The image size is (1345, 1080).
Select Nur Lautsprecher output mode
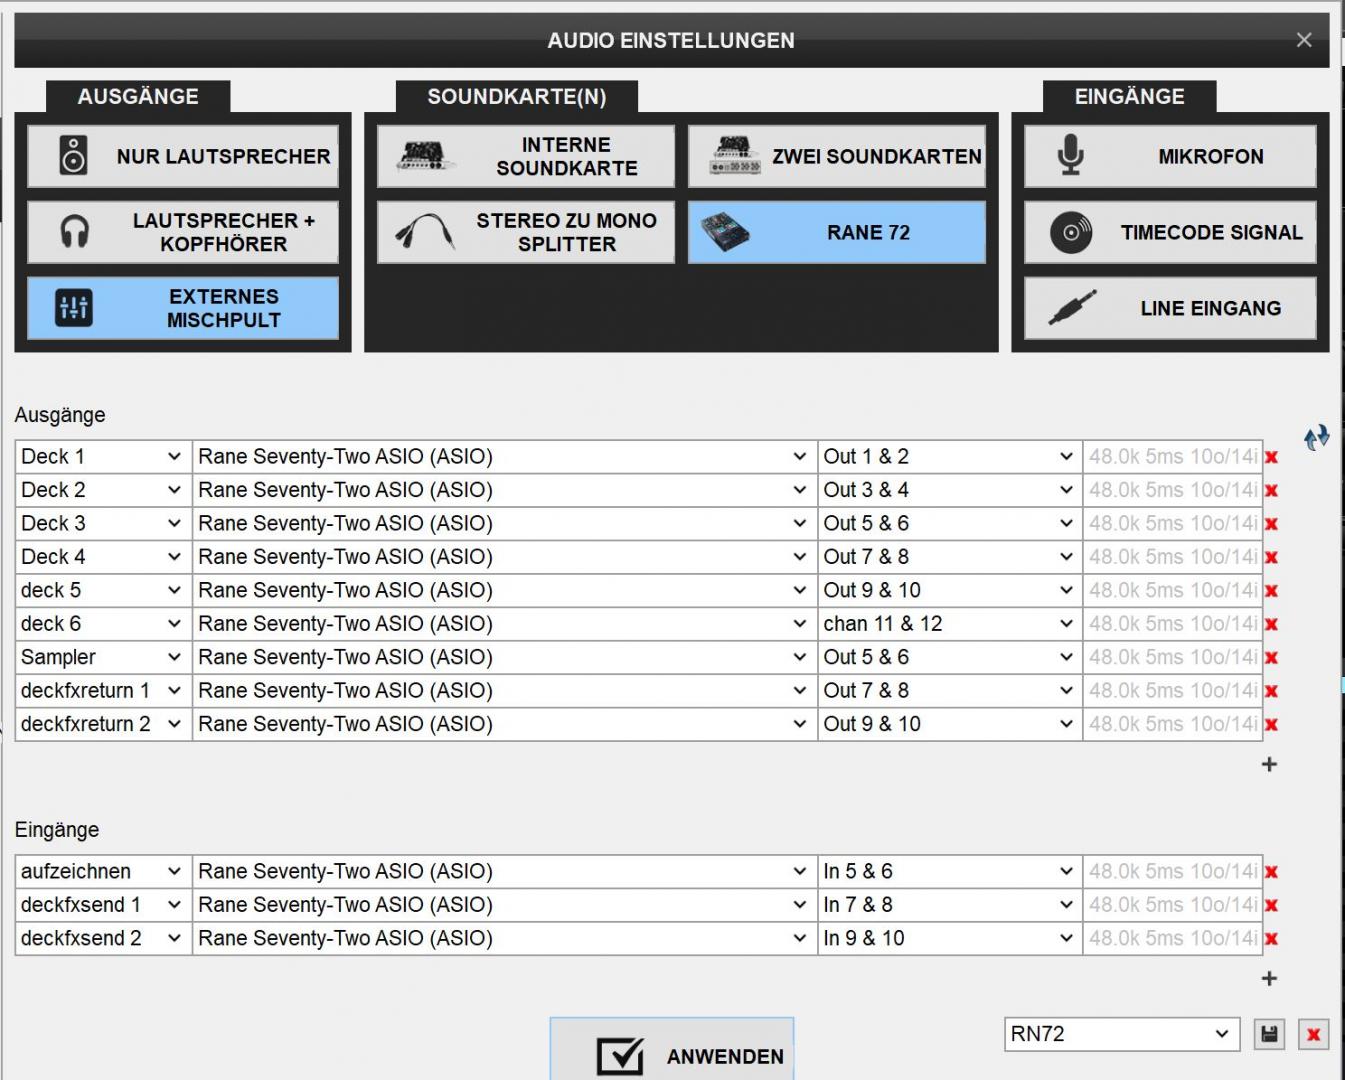pyautogui.click(x=183, y=156)
